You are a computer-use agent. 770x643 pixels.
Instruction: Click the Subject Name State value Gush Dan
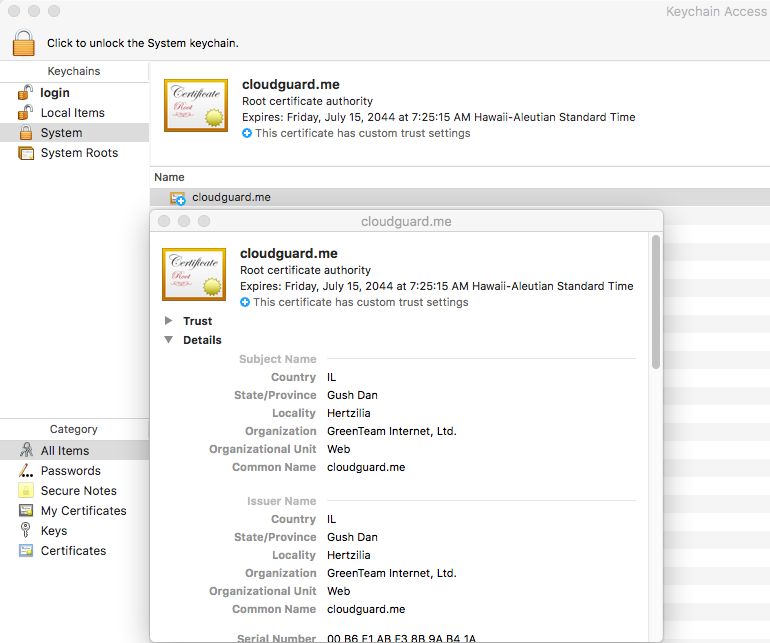pos(352,395)
